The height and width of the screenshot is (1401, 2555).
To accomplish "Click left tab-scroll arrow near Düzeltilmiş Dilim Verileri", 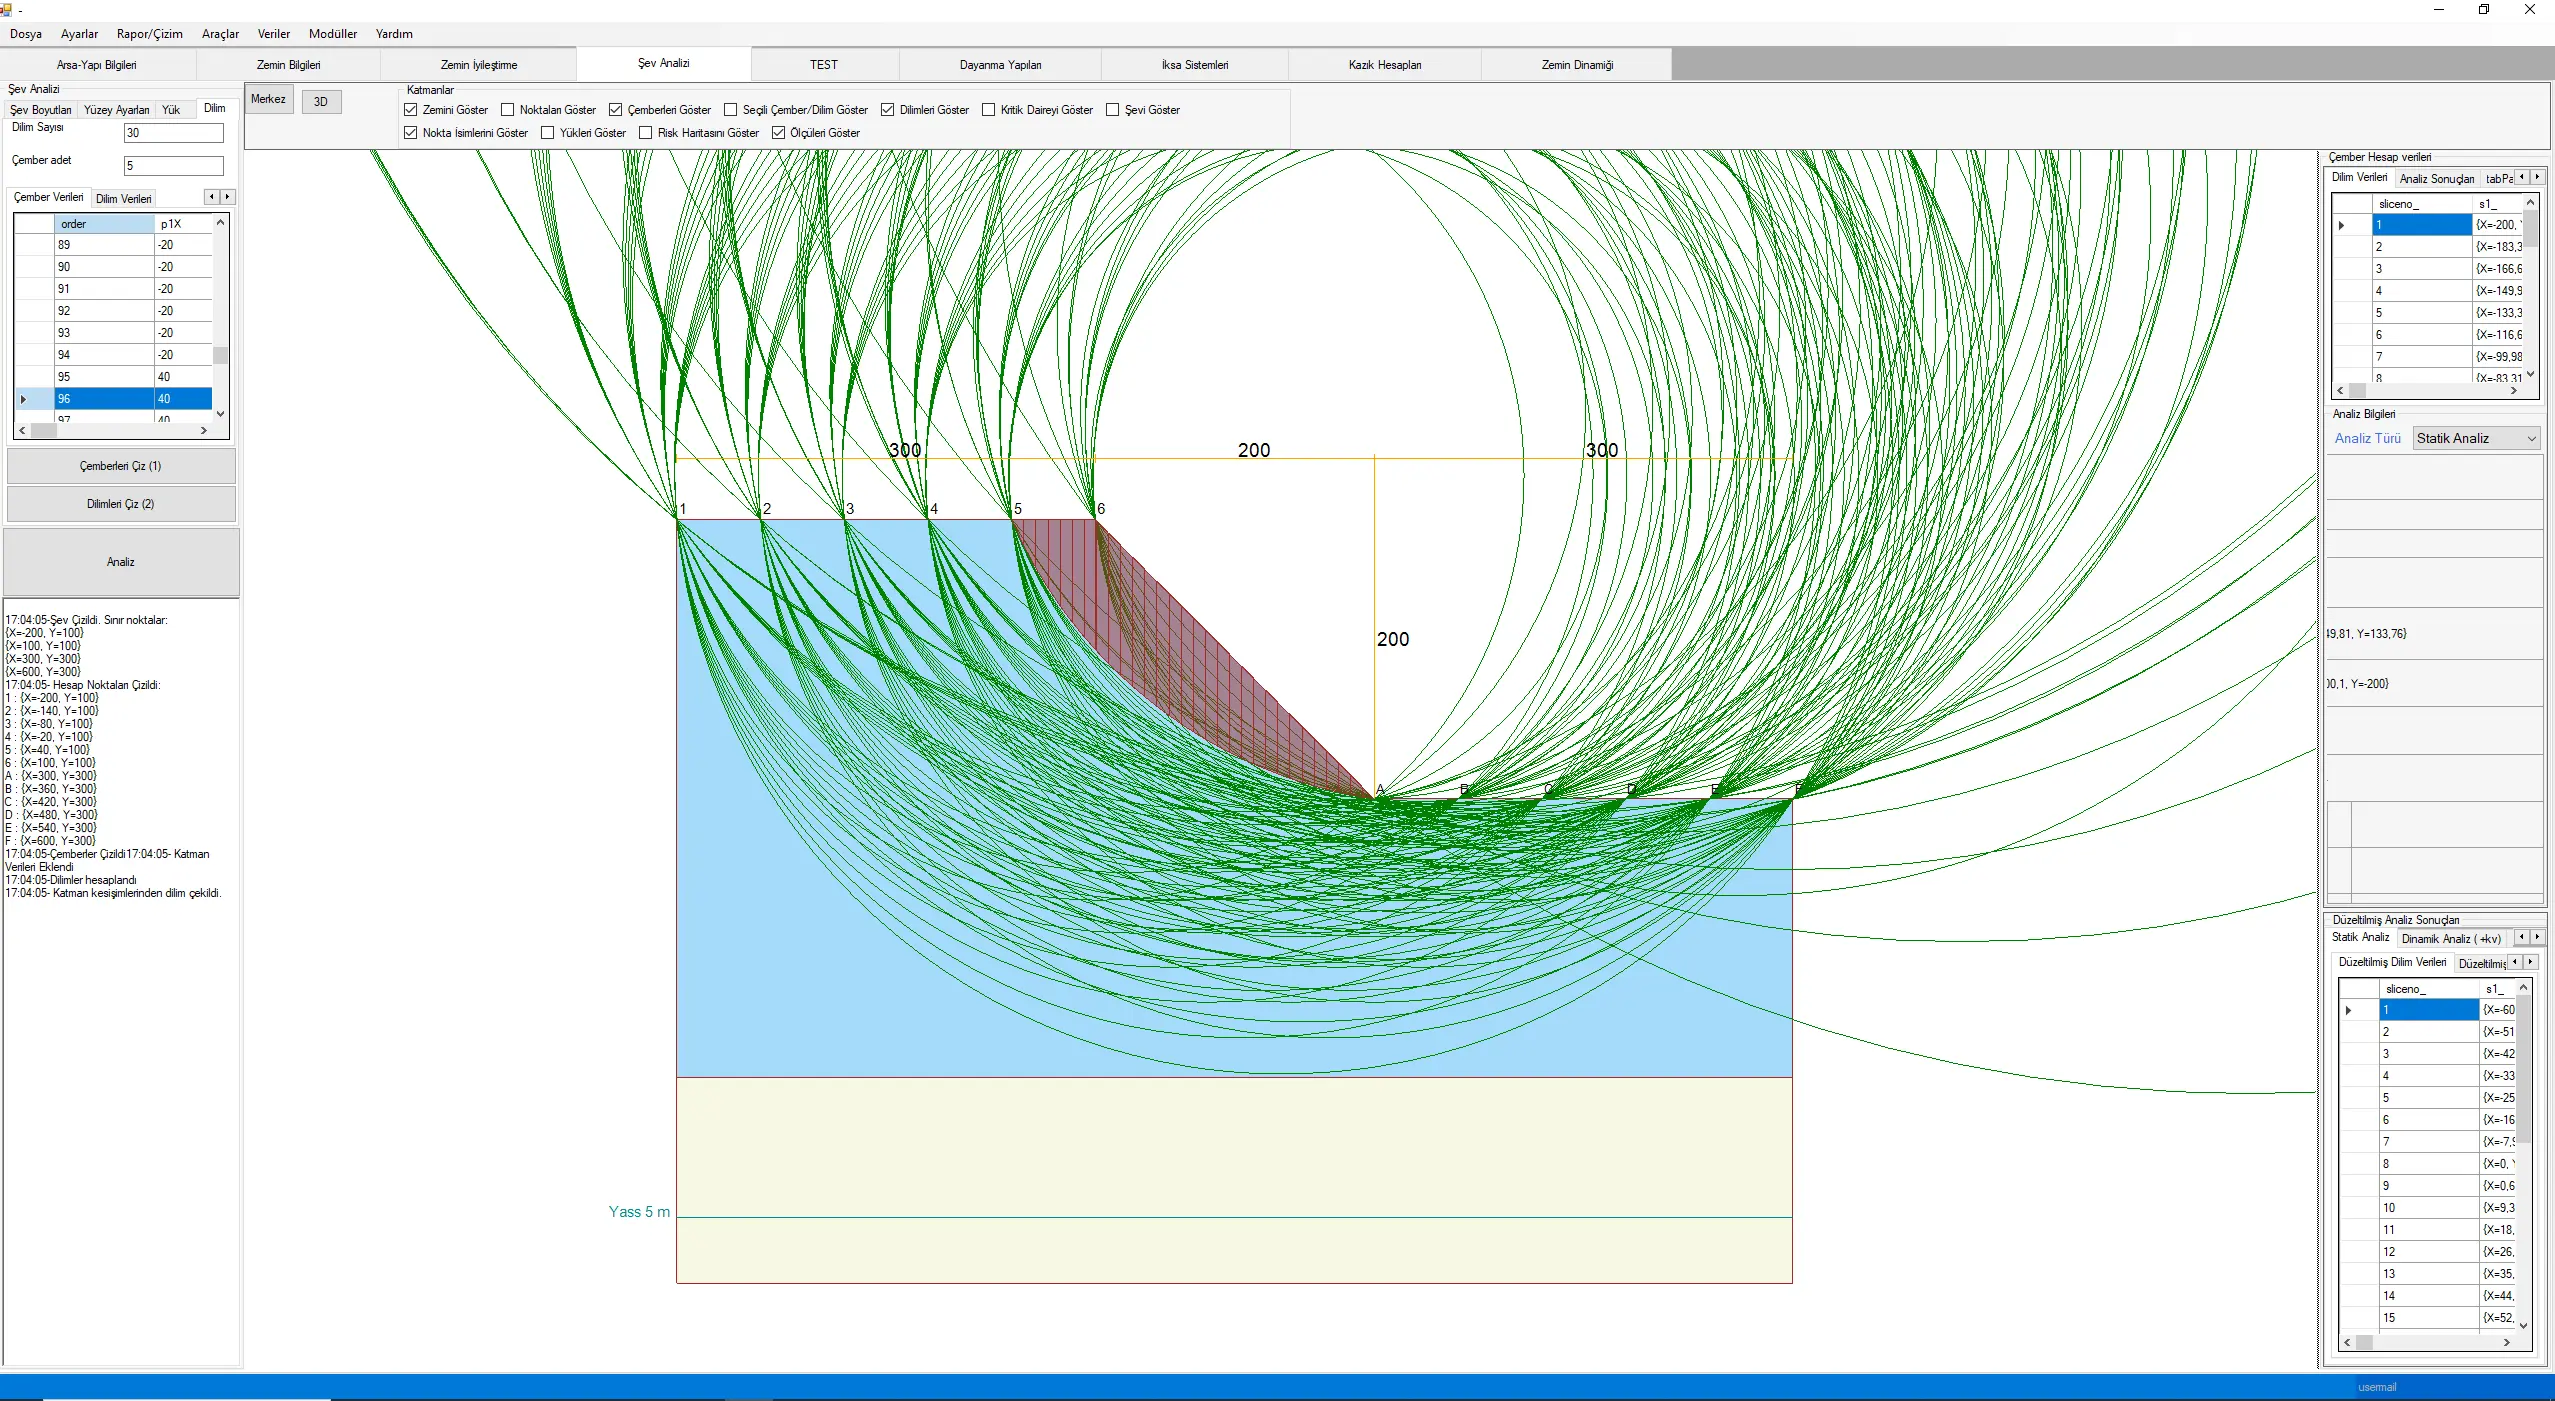I will 2514,962.
